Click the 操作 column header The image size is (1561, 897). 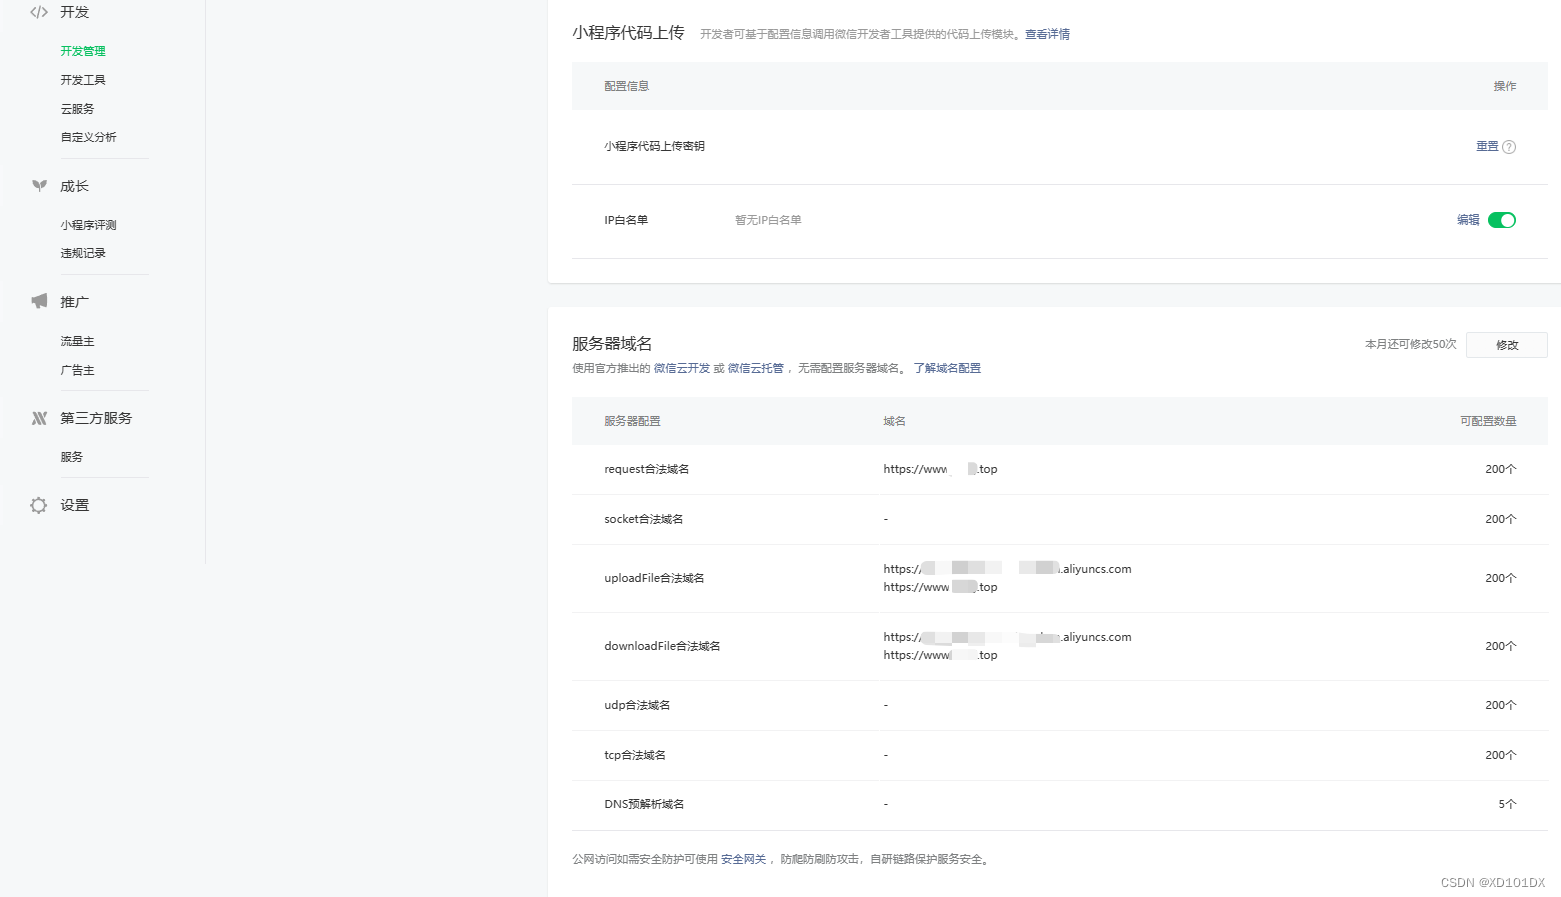(1505, 86)
